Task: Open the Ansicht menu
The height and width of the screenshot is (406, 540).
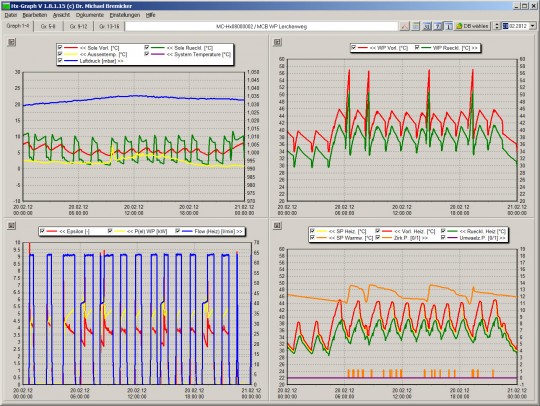Action: point(61,15)
